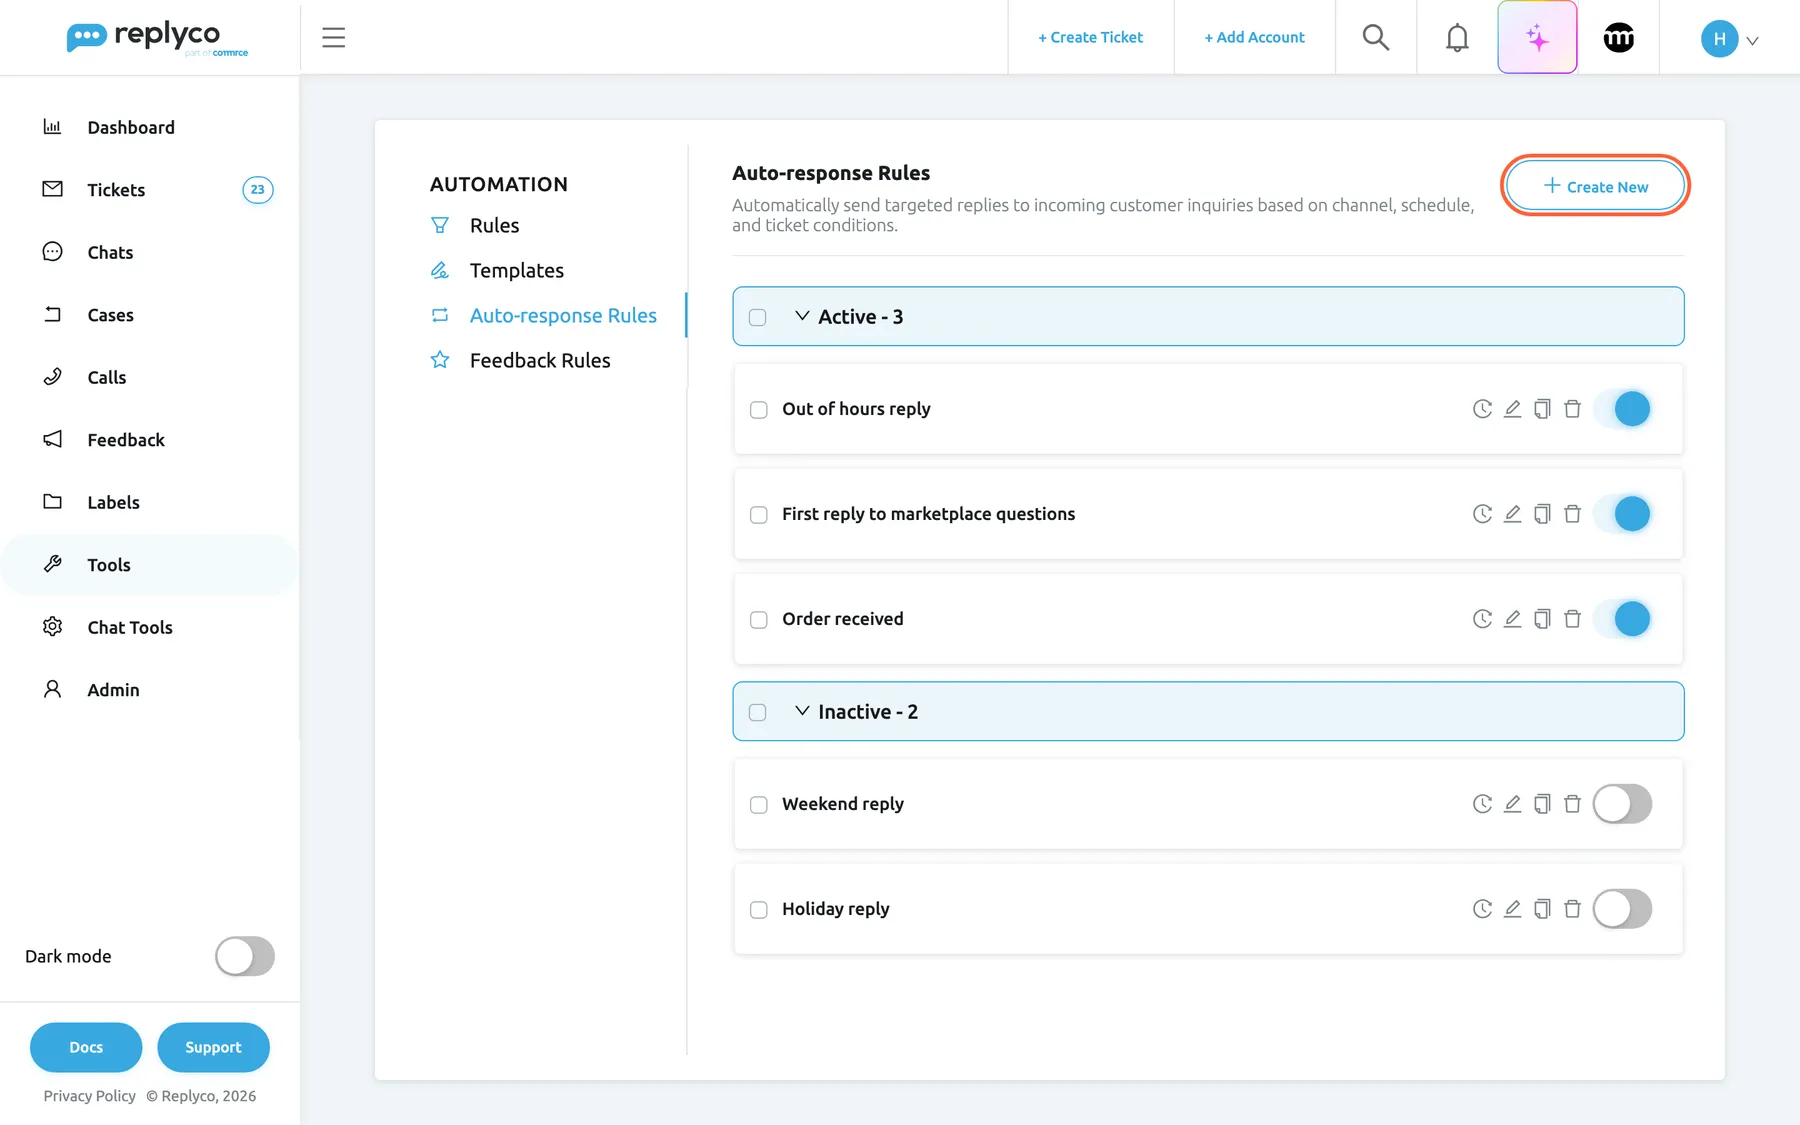
Task: Edit the Order received rule
Action: [x=1512, y=619]
